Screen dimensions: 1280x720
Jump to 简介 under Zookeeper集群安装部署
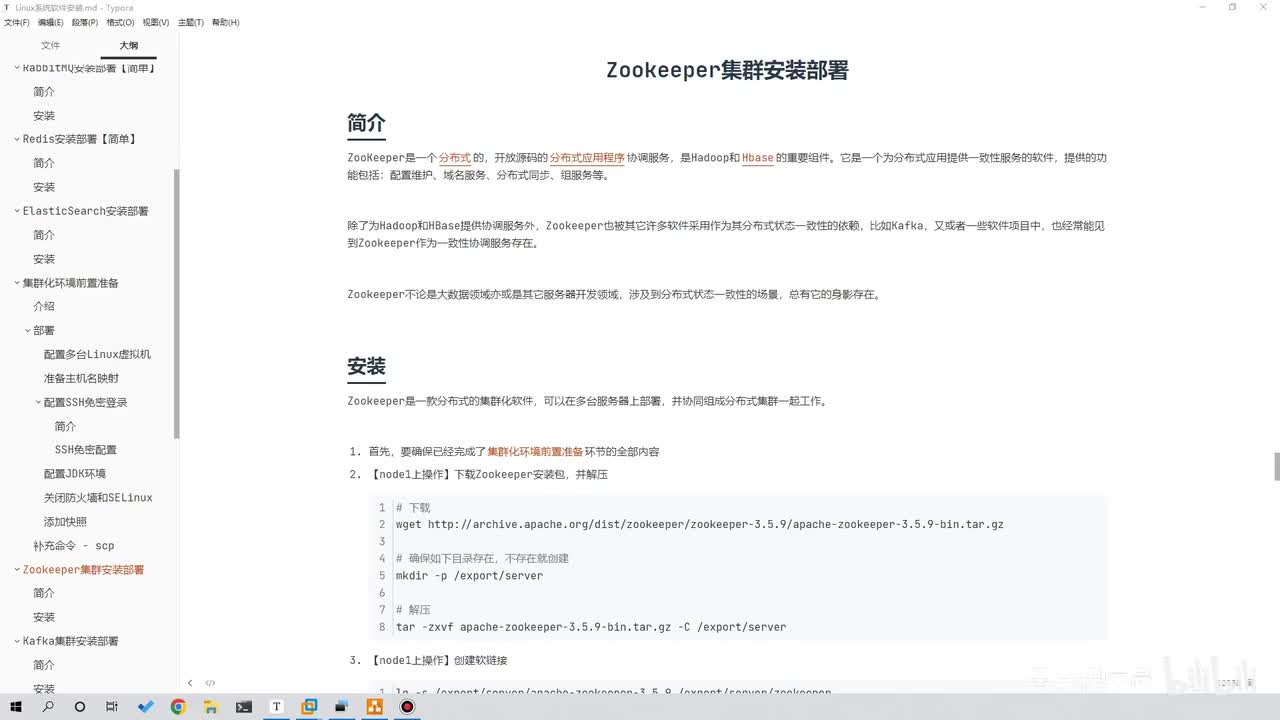[x=44, y=593]
